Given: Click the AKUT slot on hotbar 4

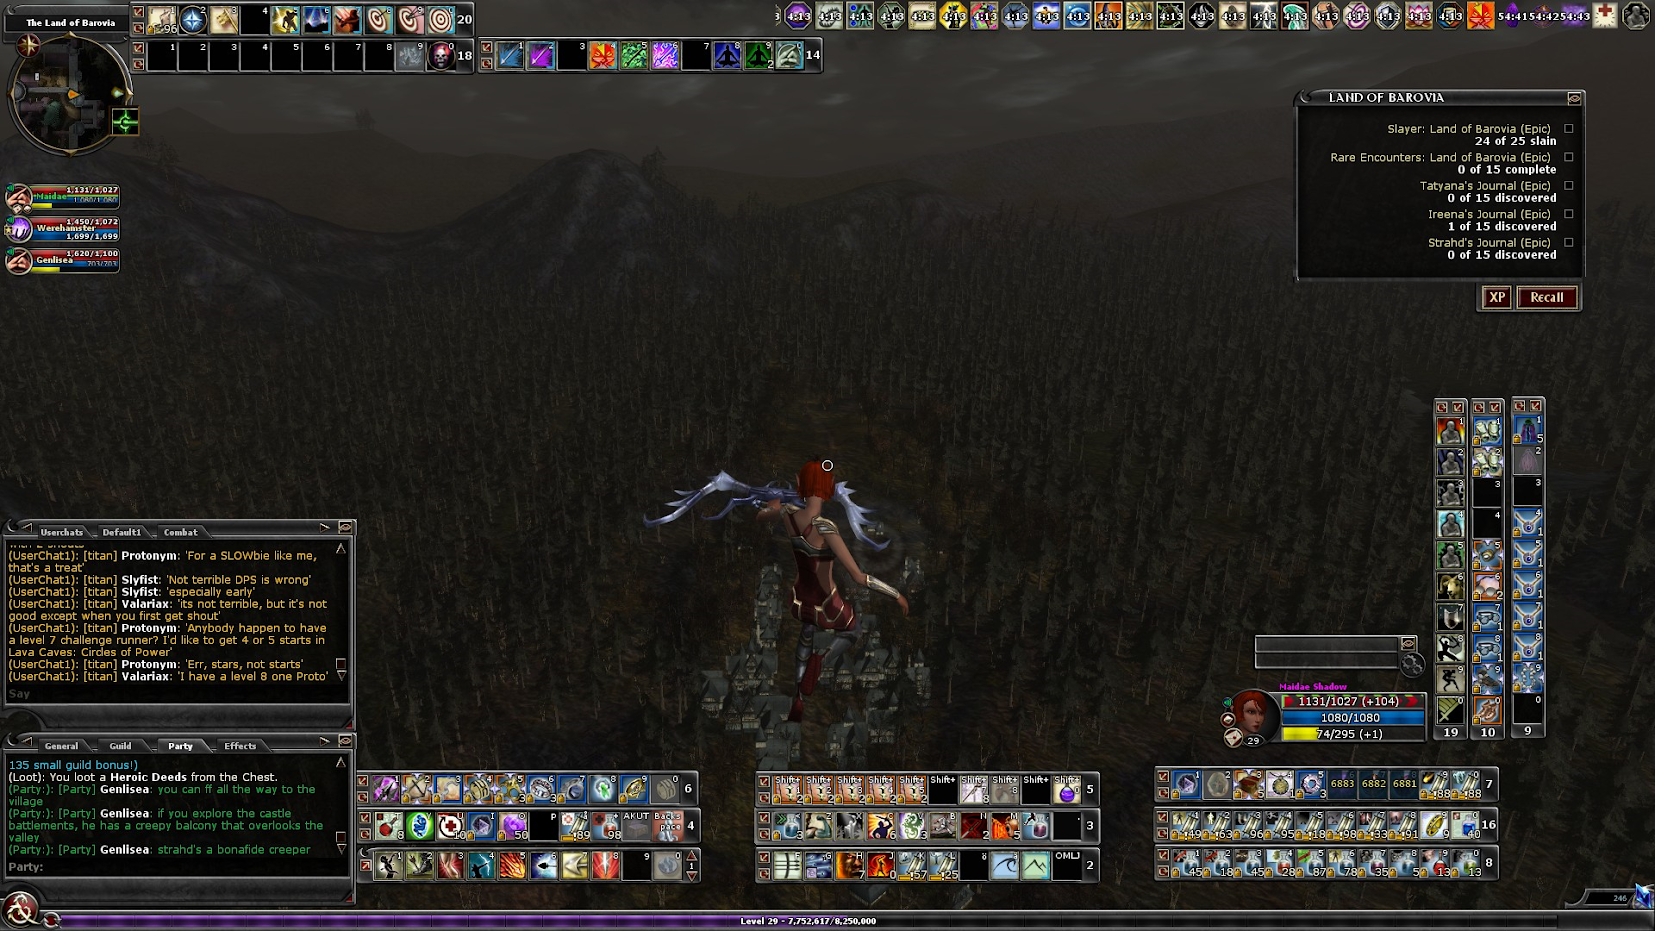Looking at the screenshot, I should pyautogui.click(x=637, y=826).
